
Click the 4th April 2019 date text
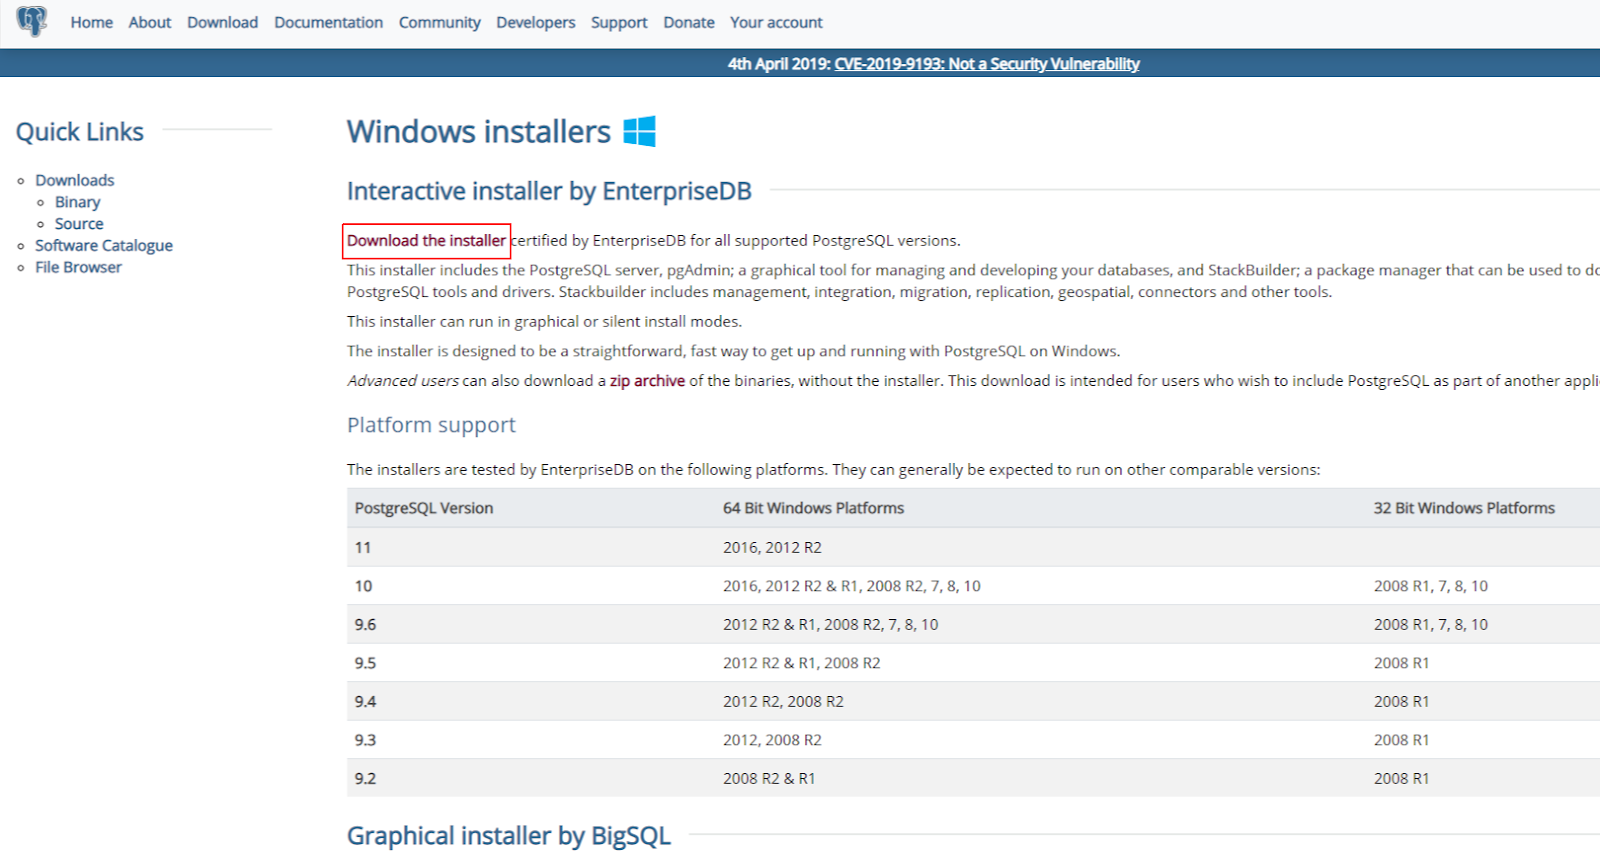click(x=779, y=64)
